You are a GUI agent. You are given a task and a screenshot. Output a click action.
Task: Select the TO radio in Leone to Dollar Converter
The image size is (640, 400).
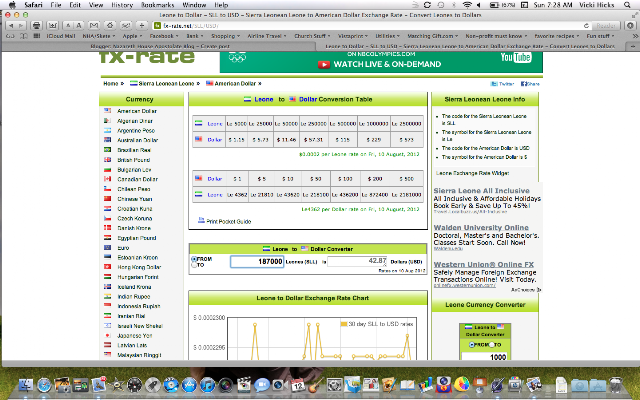click(x=194, y=265)
